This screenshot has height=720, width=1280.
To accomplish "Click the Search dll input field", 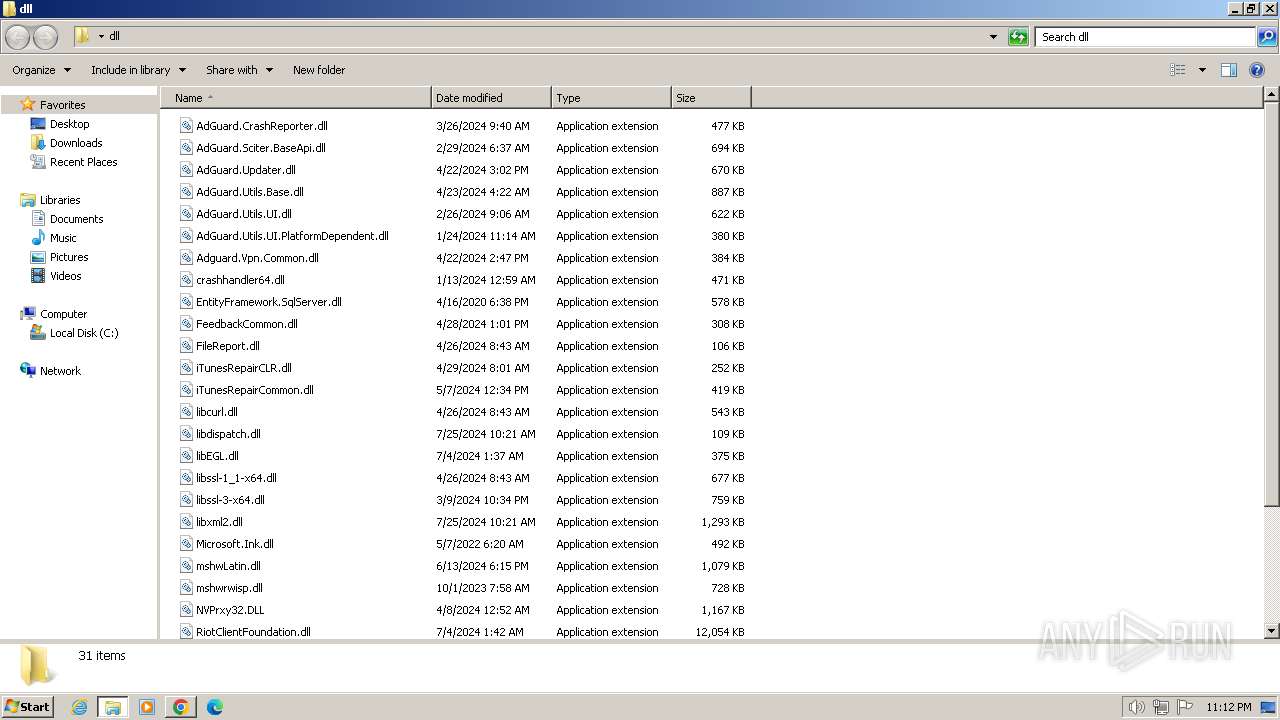I will tap(1146, 37).
